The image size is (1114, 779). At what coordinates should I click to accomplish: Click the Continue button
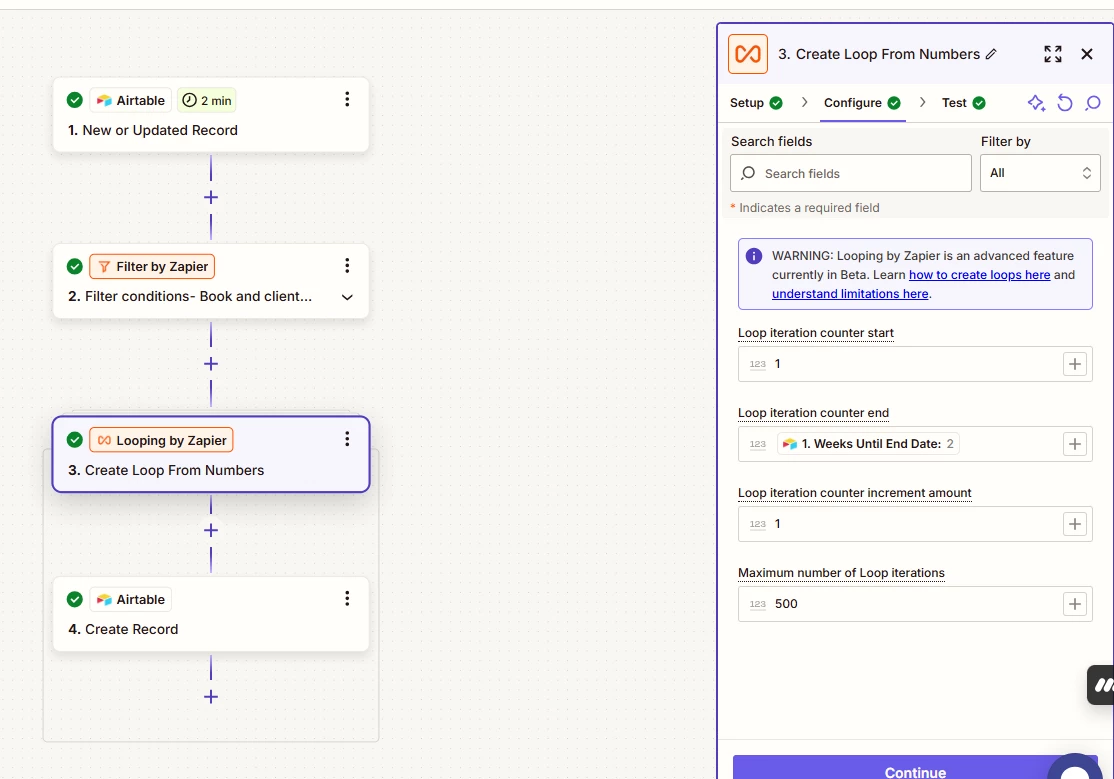915,768
